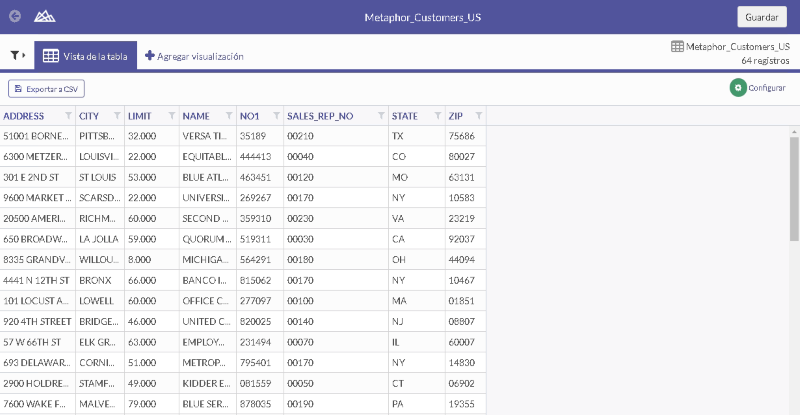Click the Metaphor_Customers_US dataset table icon
Screen dimensions: 800x415
coord(677,47)
